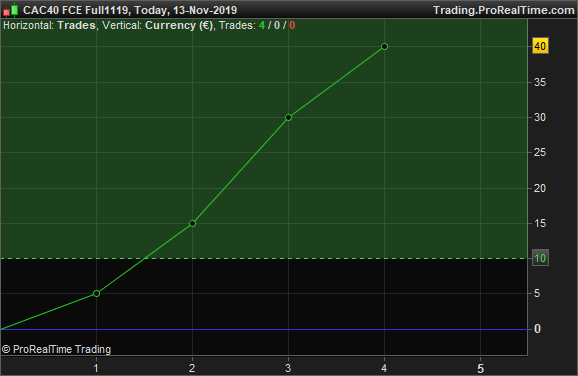This screenshot has height=376, width=578.
Task: Click the blue zero baseline line
Action: (x=264, y=329)
